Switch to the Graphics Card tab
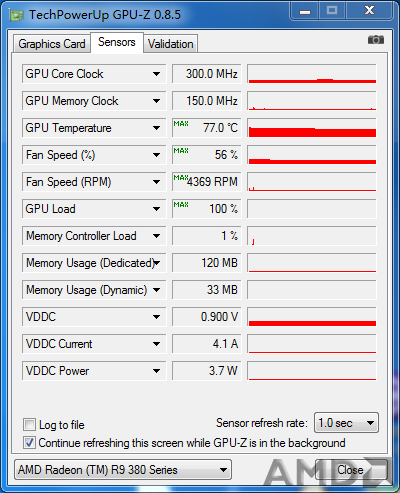Screen dimensions: 400x493 [x=52, y=44]
